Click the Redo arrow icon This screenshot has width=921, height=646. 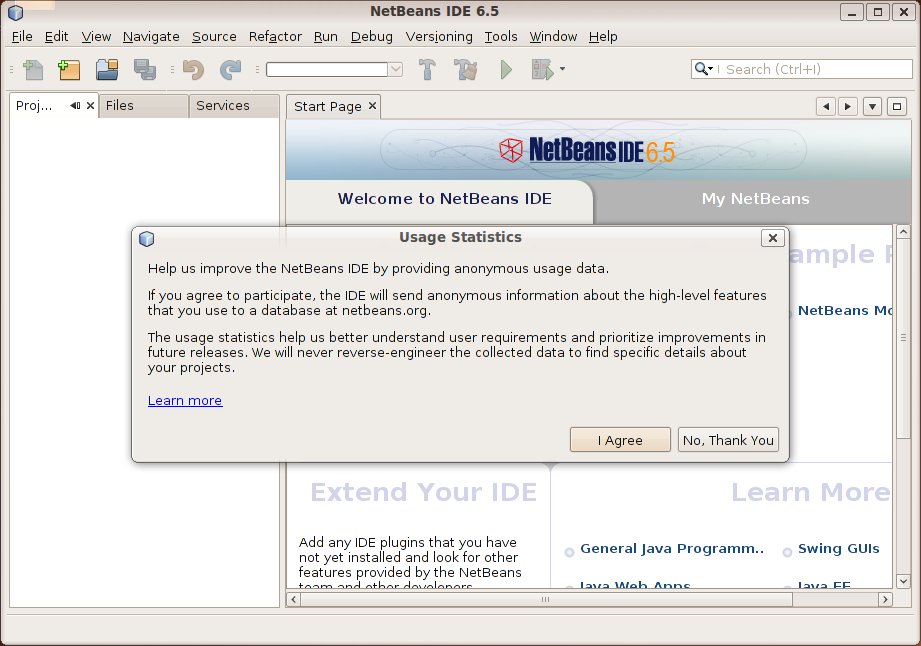230,70
